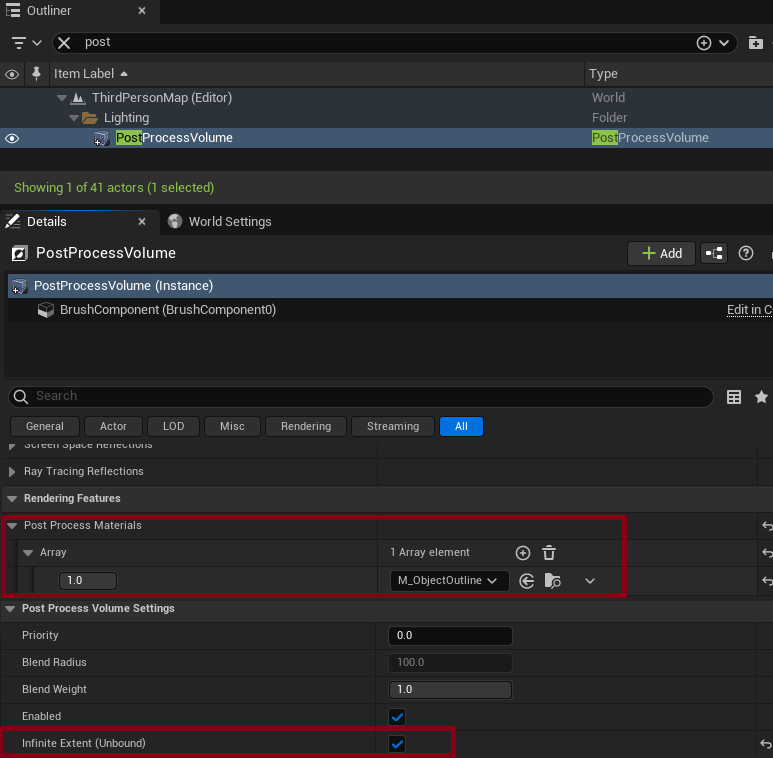Collapse the Rendering Features category
The image size is (773, 758).
coord(12,498)
